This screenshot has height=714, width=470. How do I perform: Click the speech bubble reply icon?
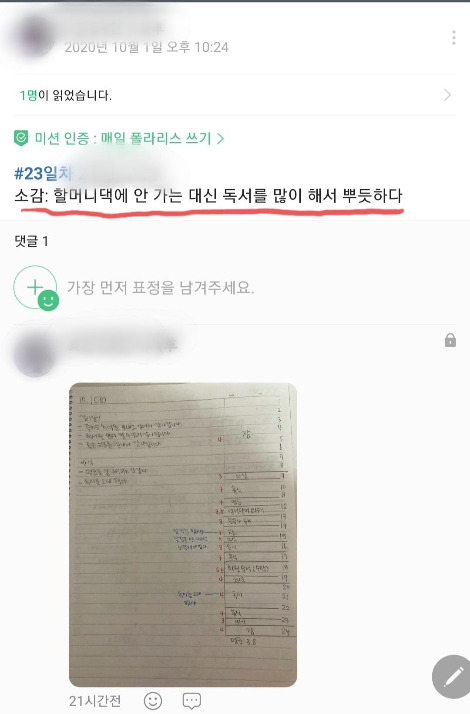tap(192, 700)
